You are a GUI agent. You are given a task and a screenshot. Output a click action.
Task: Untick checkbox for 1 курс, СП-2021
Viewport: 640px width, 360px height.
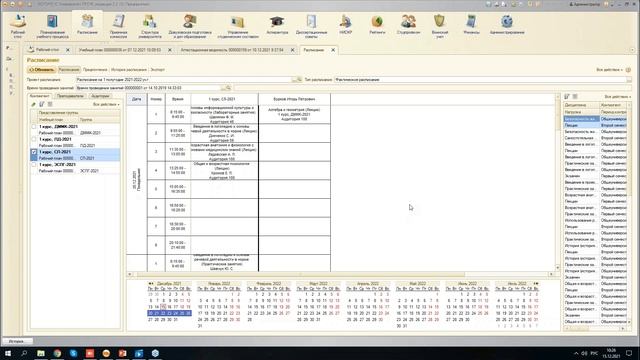(34, 152)
